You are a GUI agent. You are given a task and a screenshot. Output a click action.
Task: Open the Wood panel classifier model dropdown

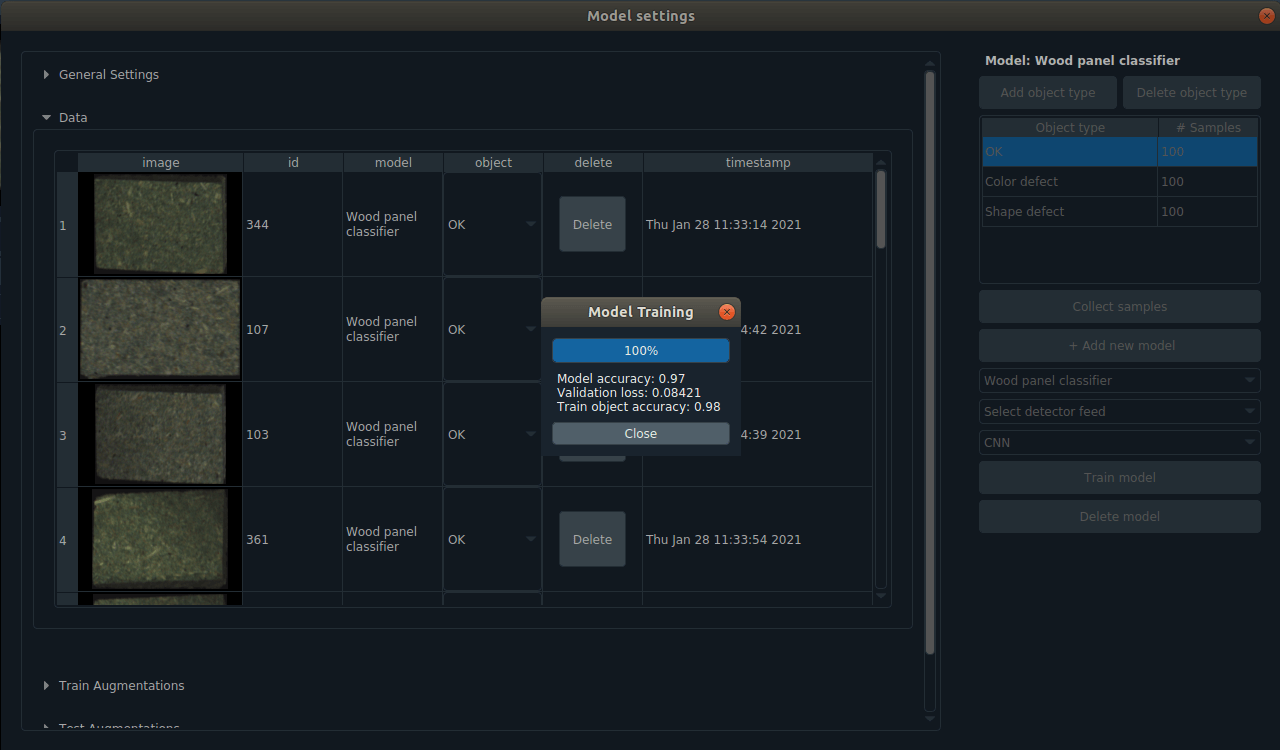[1119, 381]
